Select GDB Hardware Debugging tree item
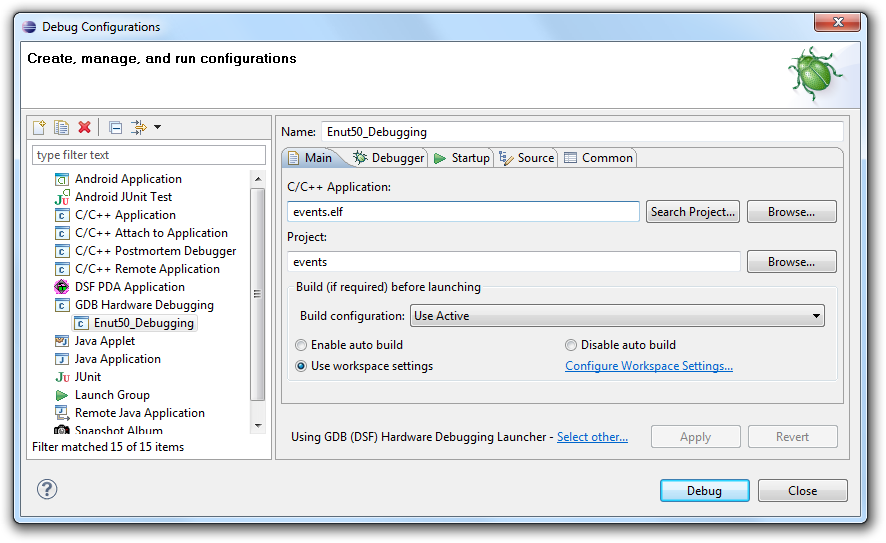This screenshot has height=543, width=886. click(143, 305)
